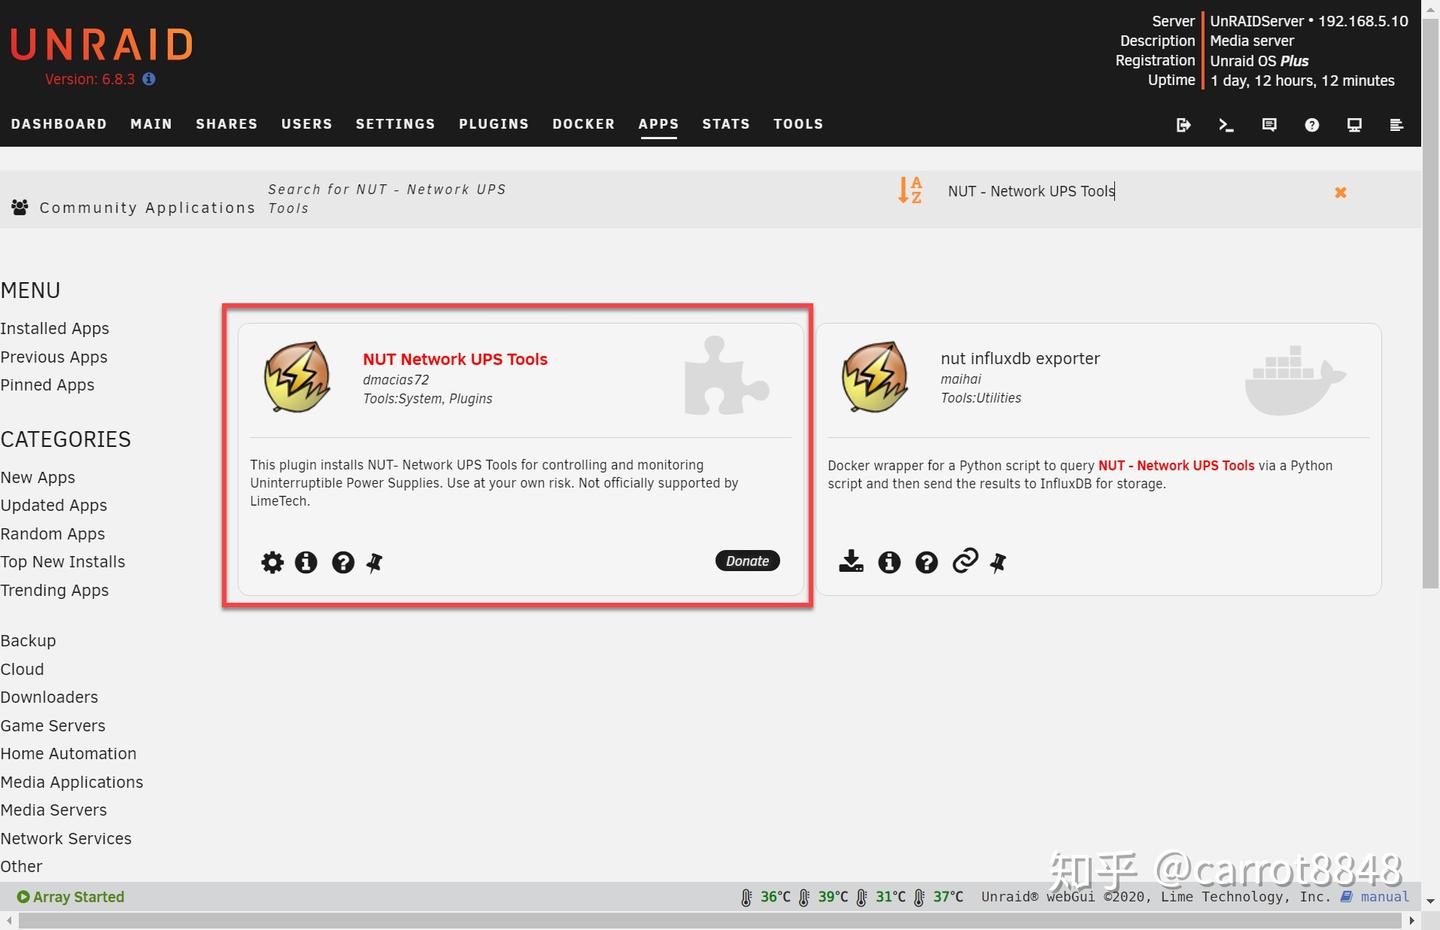1440x930 pixels.
Task: Open the NUT - Network UPS Tools link
Action: 1176,465
